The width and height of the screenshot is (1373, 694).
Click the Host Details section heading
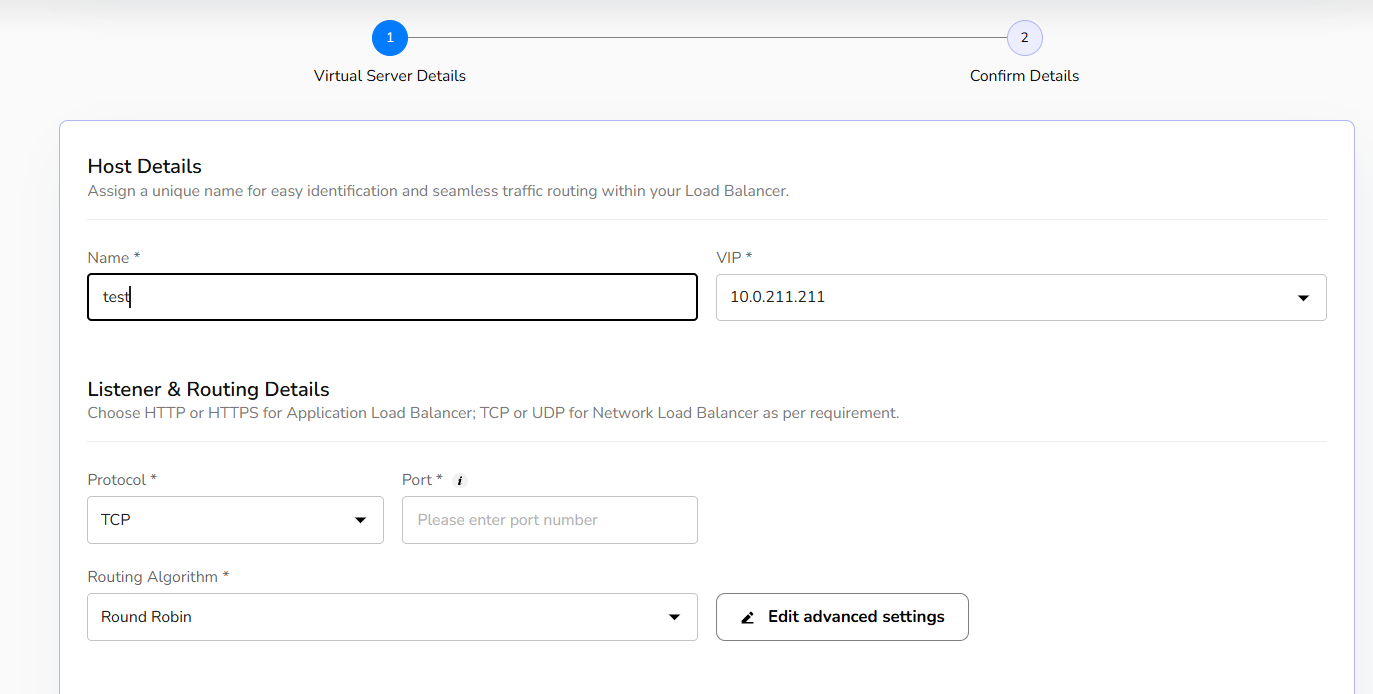(145, 167)
